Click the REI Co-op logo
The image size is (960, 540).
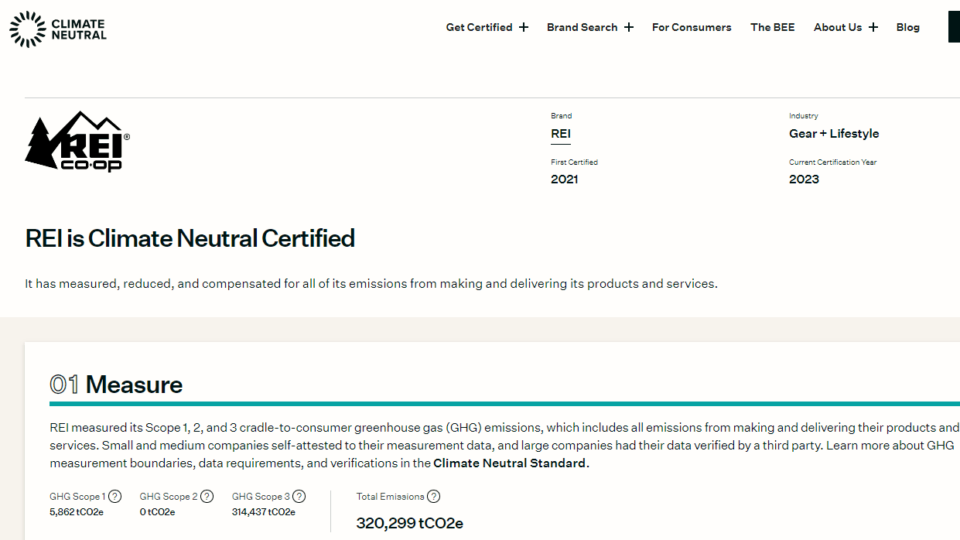77,141
